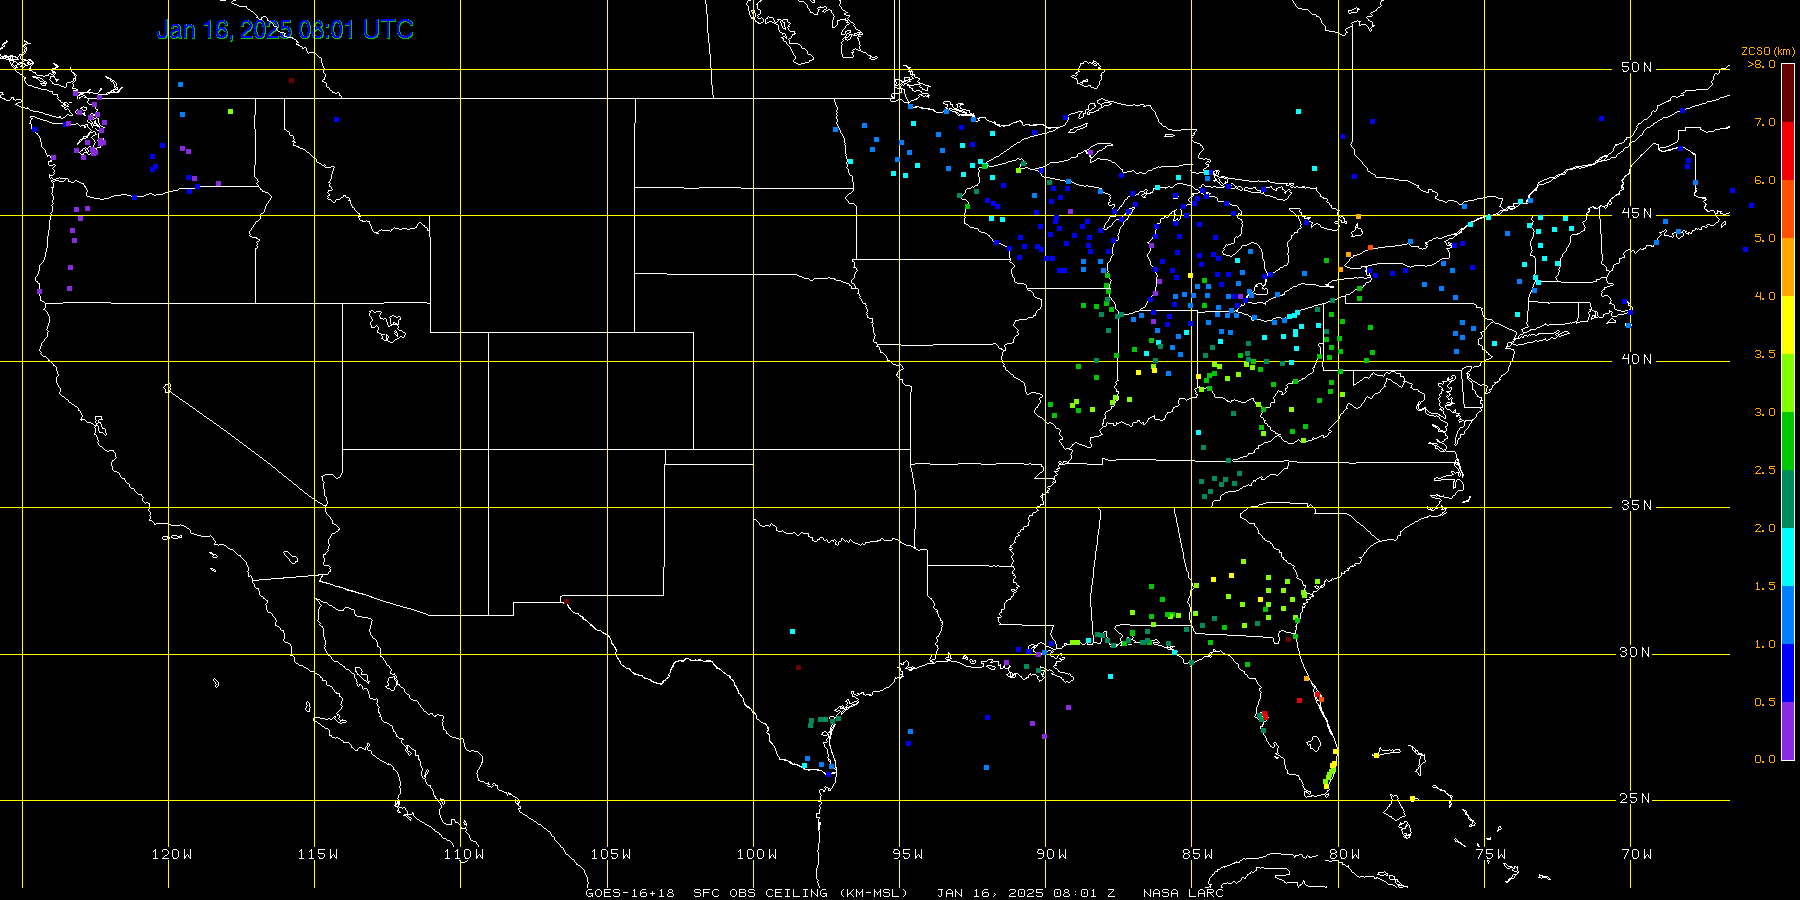The image size is (1800, 900).
Task: Click the Jan 16, 2025 08:01 UTC timestamp
Action: [285, 30]
